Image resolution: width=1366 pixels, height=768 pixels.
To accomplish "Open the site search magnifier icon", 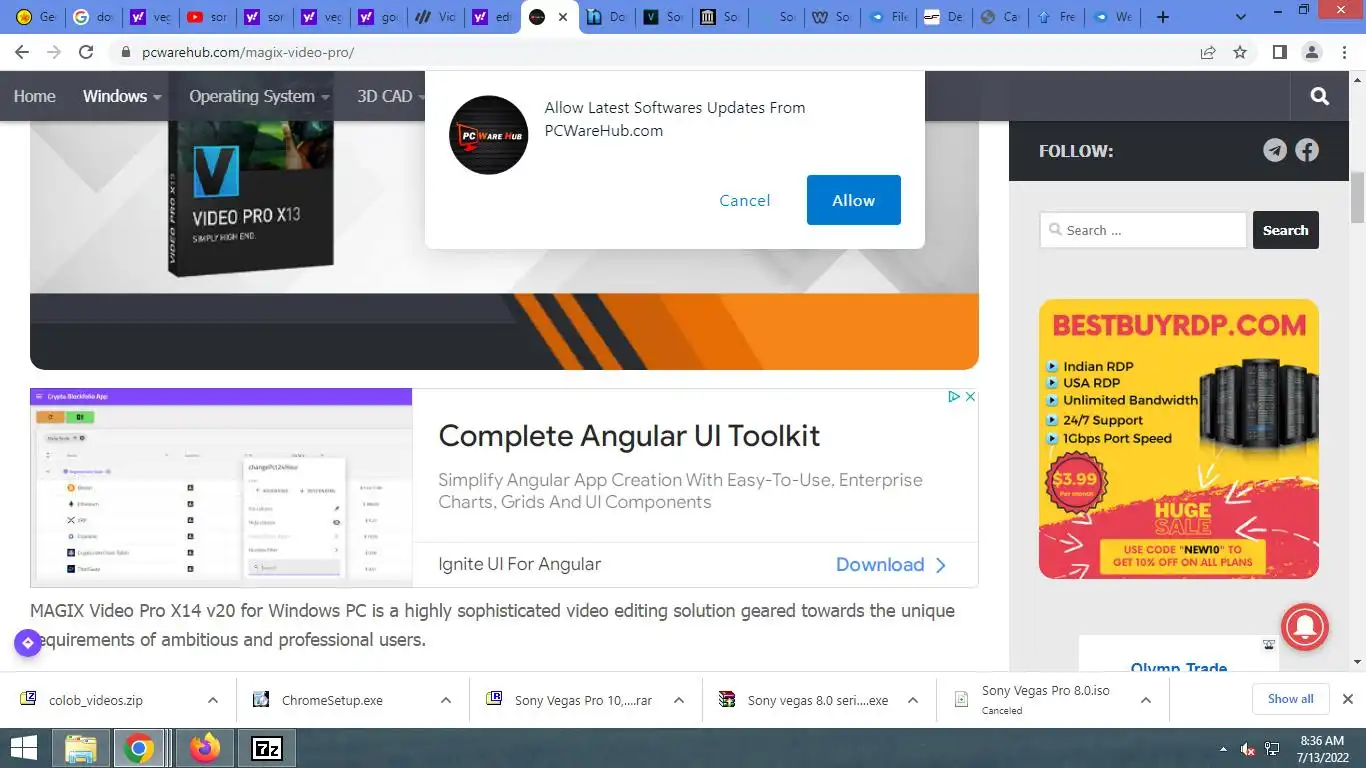I will [1319, 96].
